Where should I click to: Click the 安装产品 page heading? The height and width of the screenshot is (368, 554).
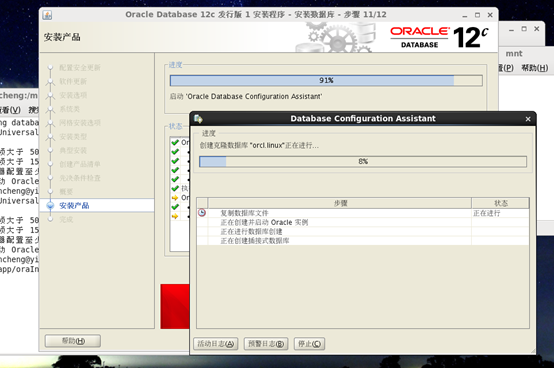tap(62, 37)
